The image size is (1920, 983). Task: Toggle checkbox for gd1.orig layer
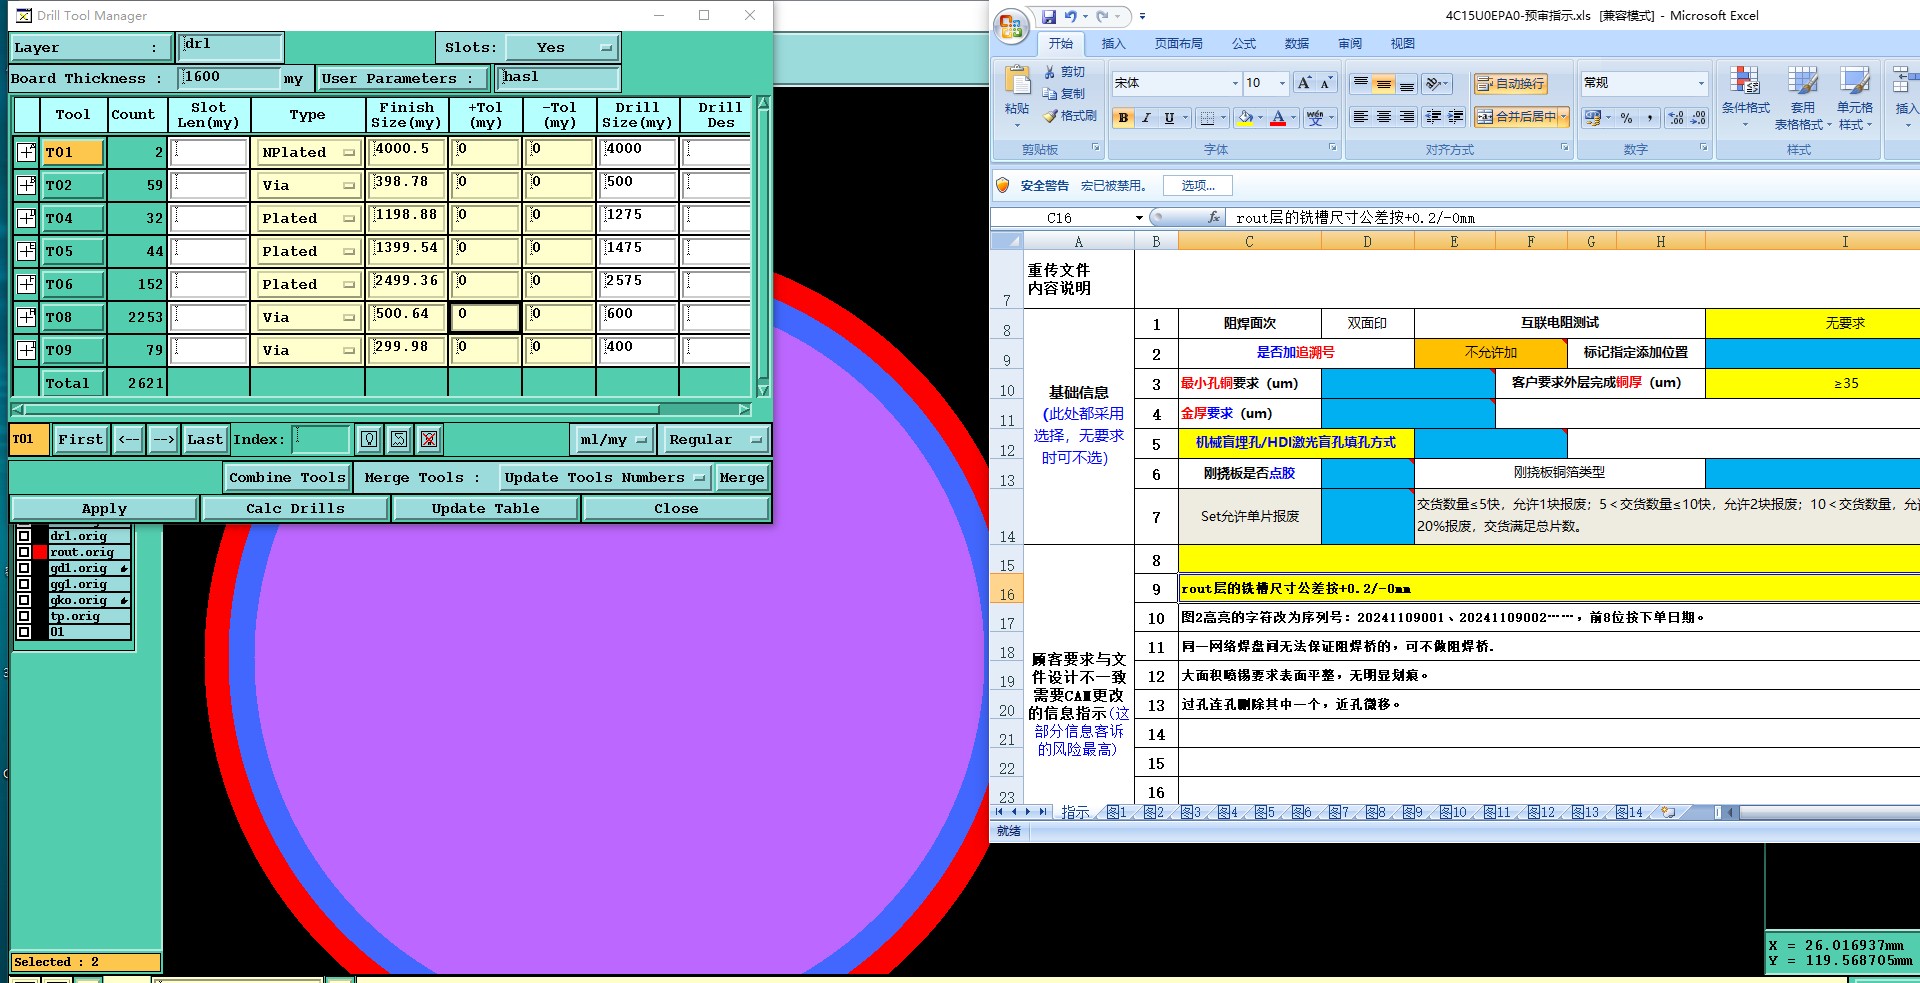(24, 568)
